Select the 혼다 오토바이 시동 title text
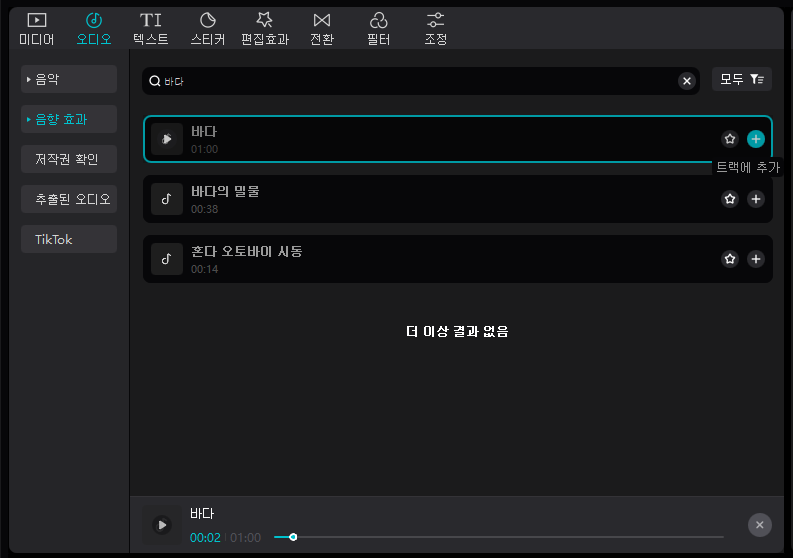The height and width of the screenshot is (558, 793). pyautogui.click(x=246, y=251)
